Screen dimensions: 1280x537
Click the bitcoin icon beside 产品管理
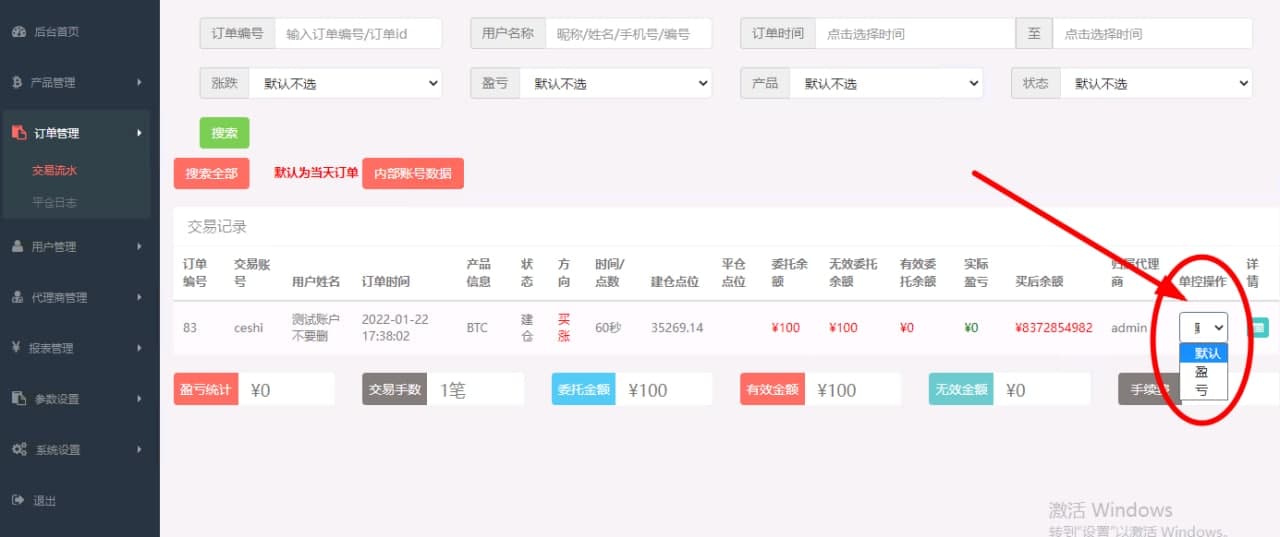[18, 82]
